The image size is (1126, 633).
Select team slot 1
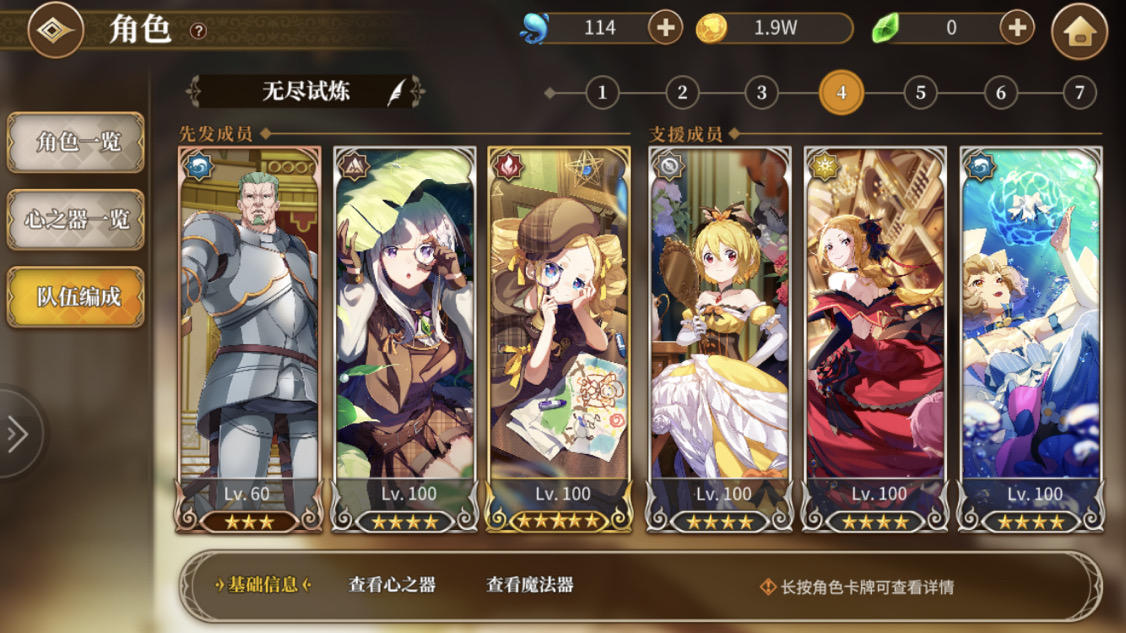(602, 92)
